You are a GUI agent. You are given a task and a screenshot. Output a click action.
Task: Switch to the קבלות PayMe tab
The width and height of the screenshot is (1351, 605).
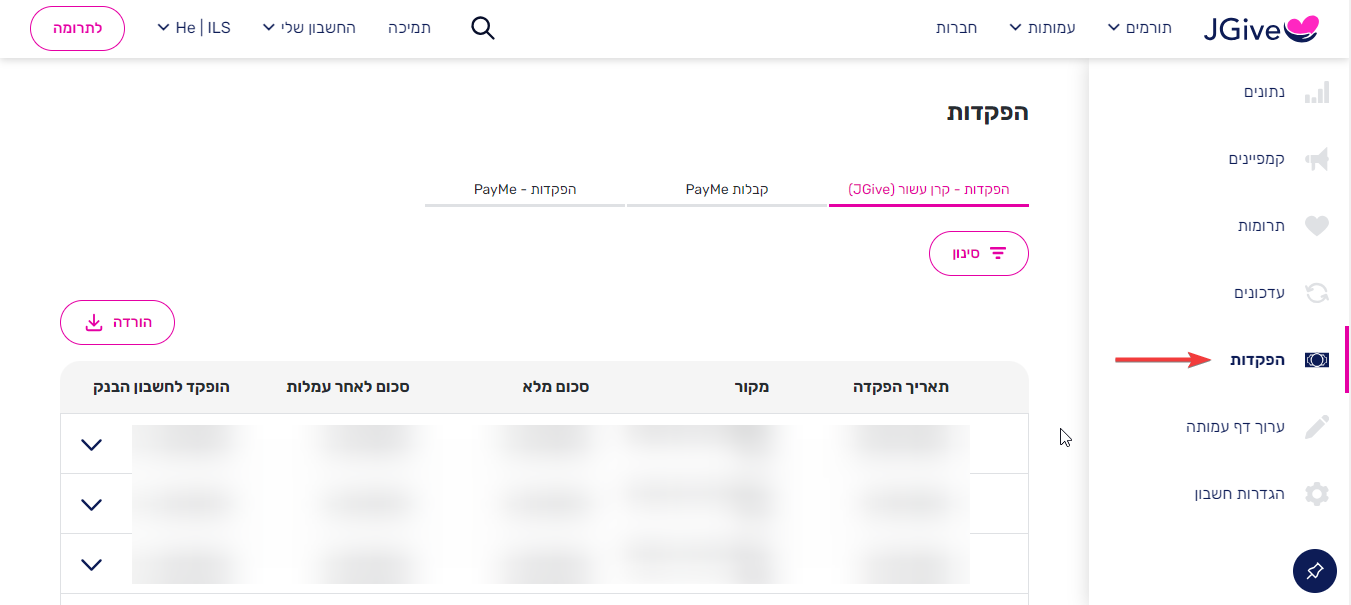[x=727, y=189]
